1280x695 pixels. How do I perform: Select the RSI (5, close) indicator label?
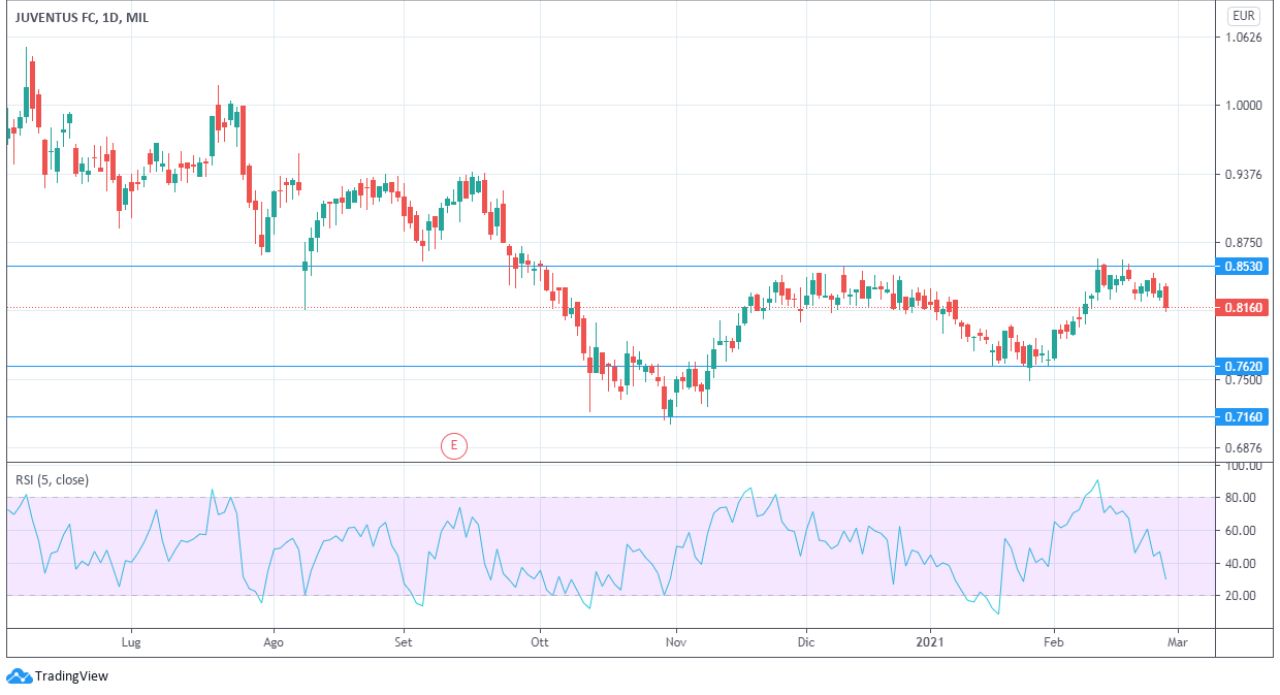click(x=52, y=480)
